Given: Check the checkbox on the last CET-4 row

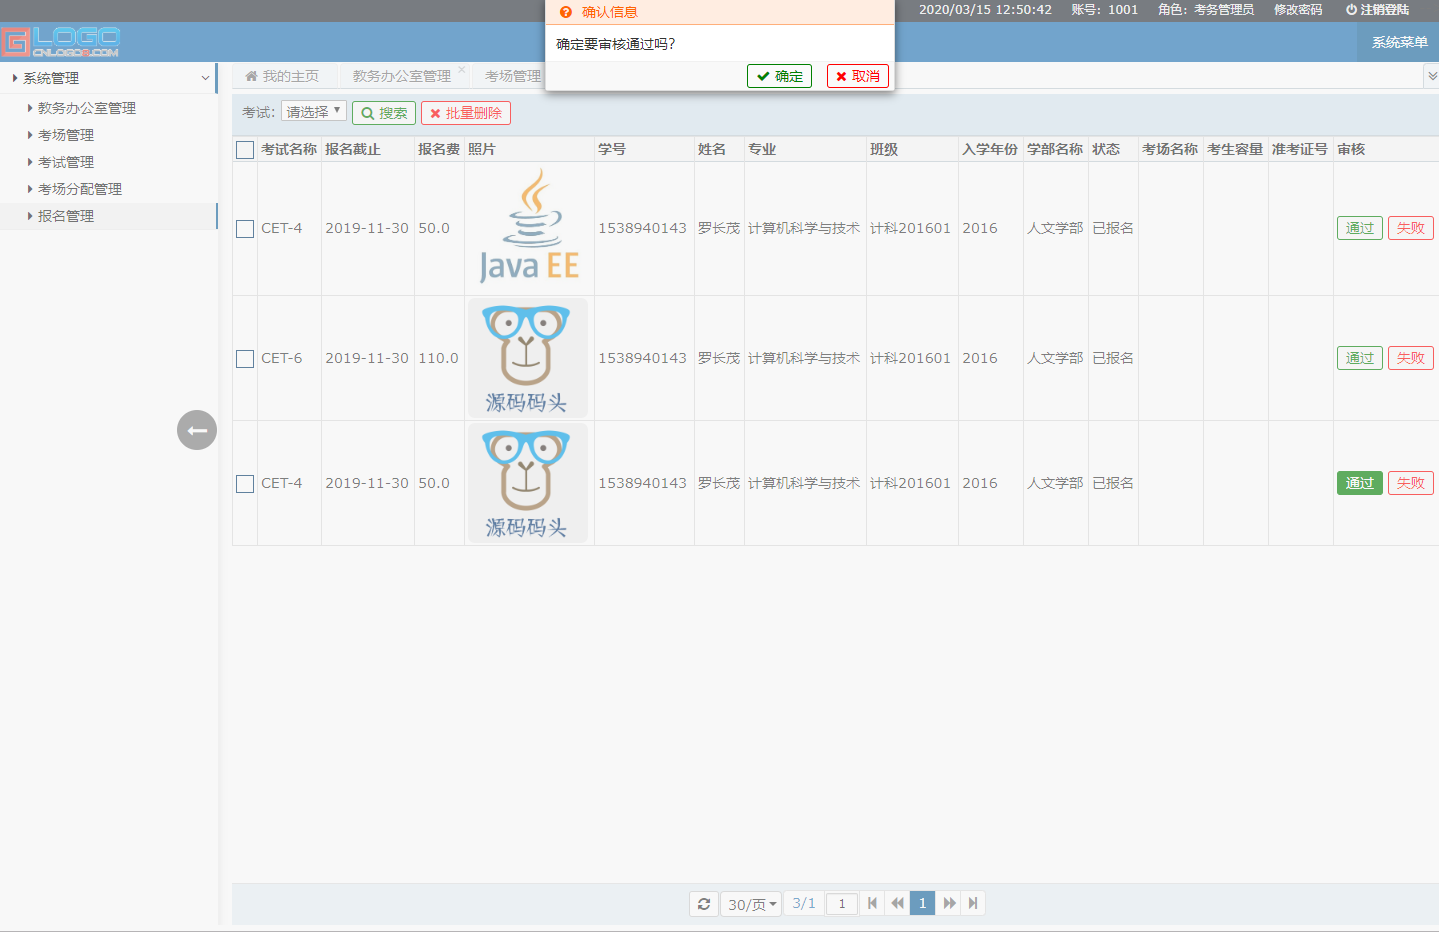Looking at the screenshot, I should [245, 482].
